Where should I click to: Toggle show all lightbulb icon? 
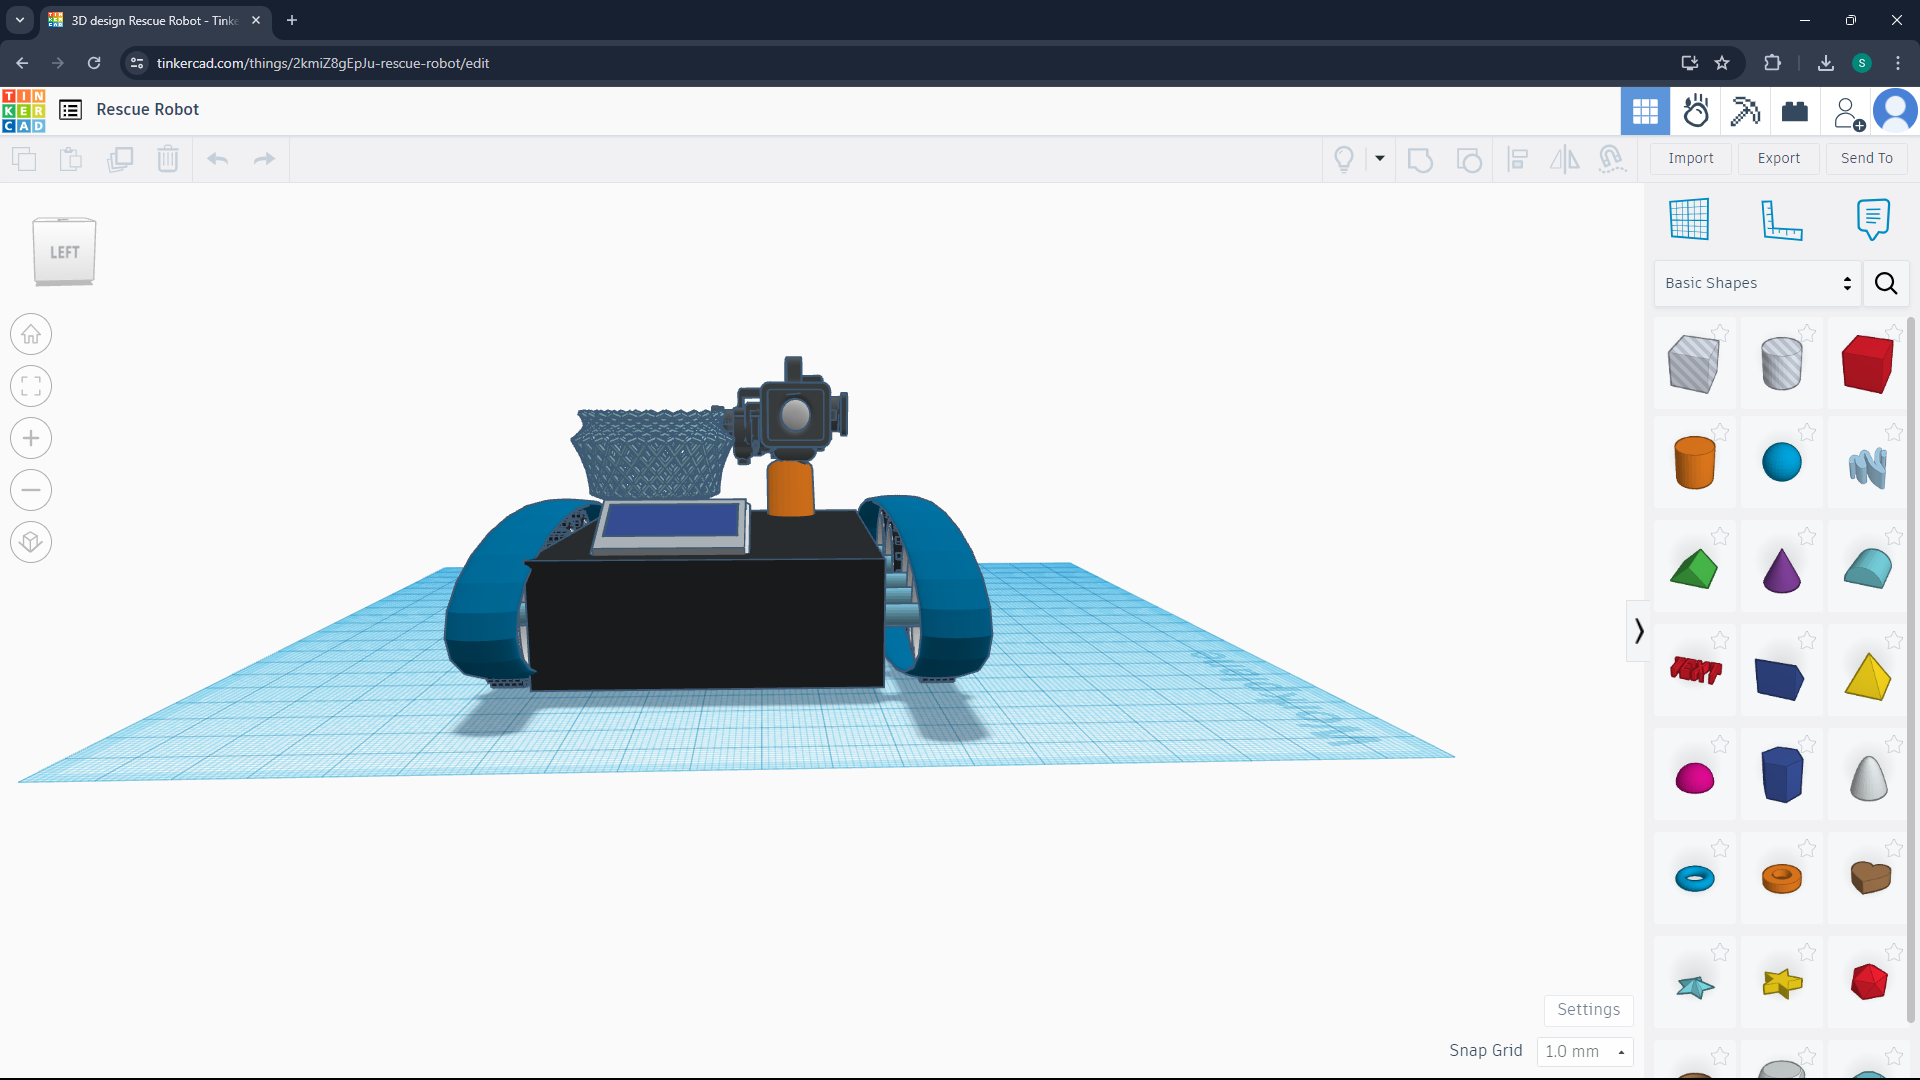click(x=1344, y=159)
